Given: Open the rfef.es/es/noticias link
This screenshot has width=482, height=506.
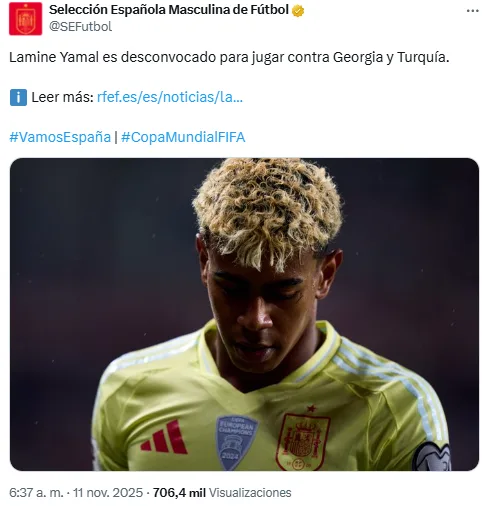Looking at the screenshot, I should pos(170,97).
